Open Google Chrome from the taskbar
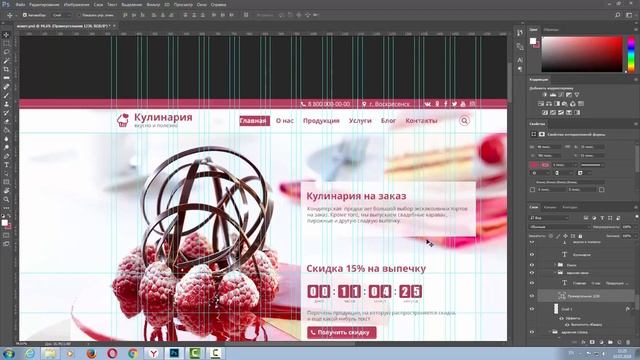Viewport: 640px width, 360px height. (133, 353)
